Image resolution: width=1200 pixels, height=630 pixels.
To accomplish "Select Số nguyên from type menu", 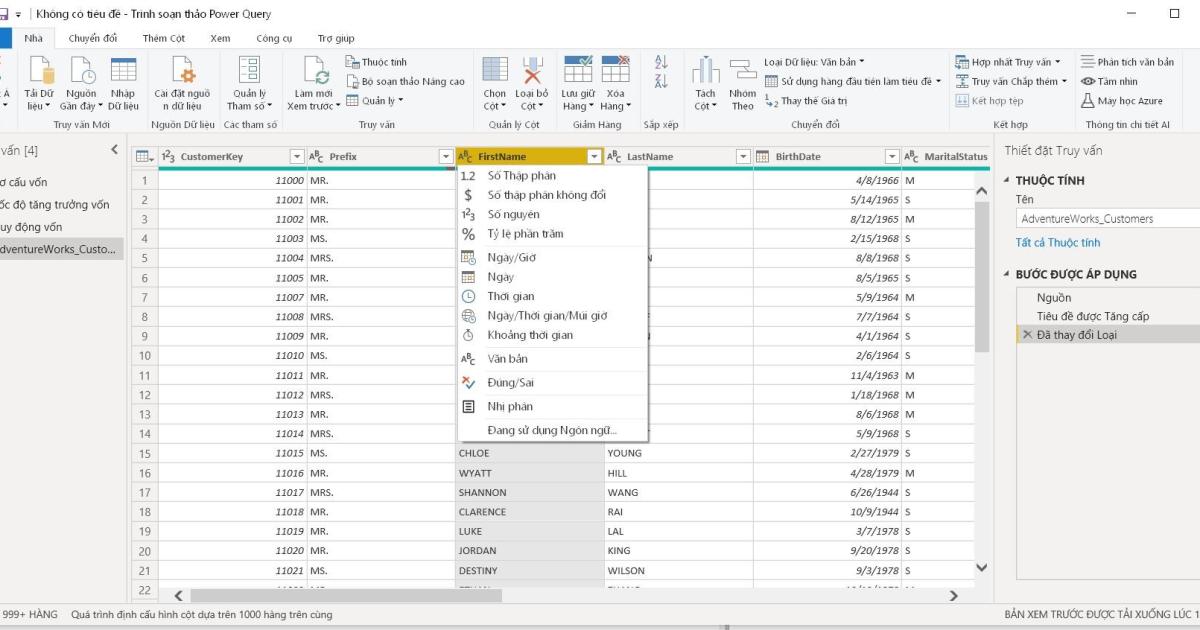I will pyautogui.click(x=513, y=215).
